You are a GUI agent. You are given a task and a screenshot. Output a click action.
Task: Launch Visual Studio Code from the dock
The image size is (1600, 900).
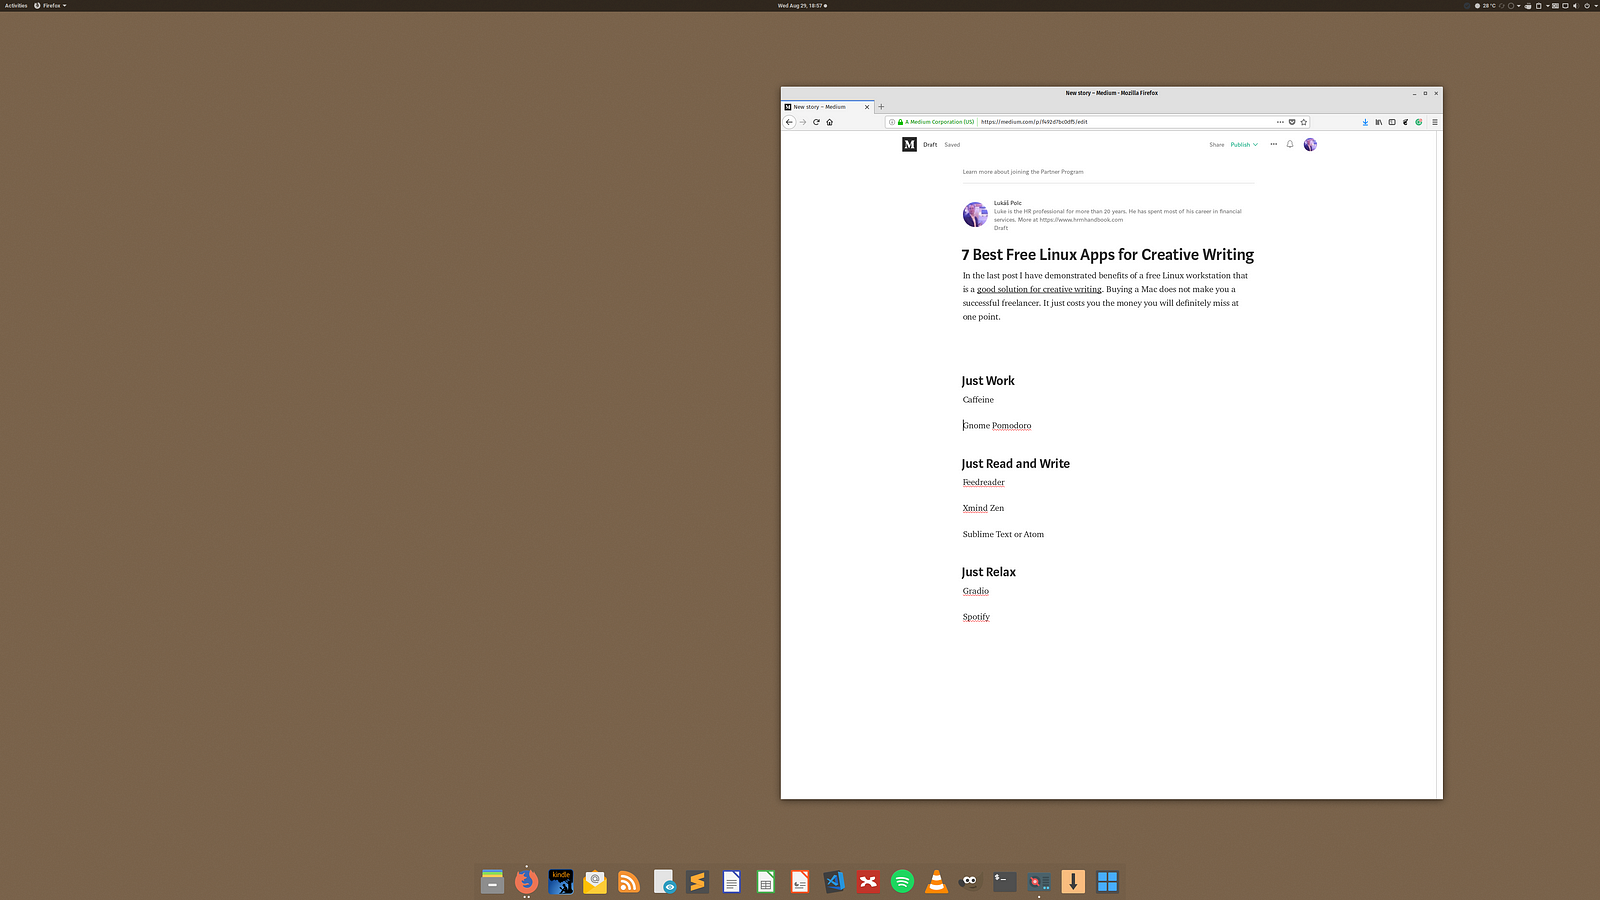834,881
